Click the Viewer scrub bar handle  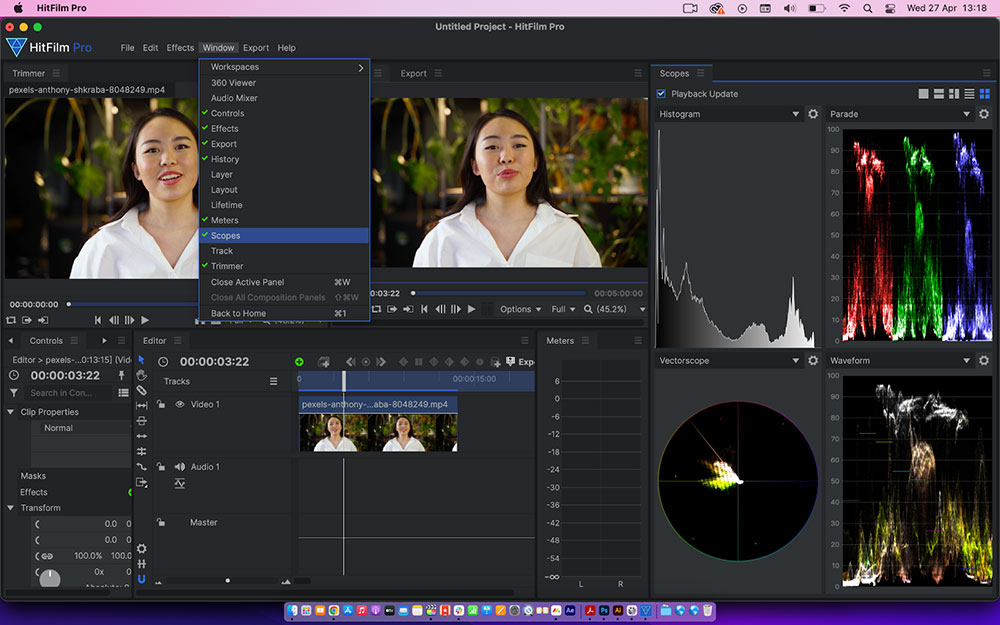(413, 293)
